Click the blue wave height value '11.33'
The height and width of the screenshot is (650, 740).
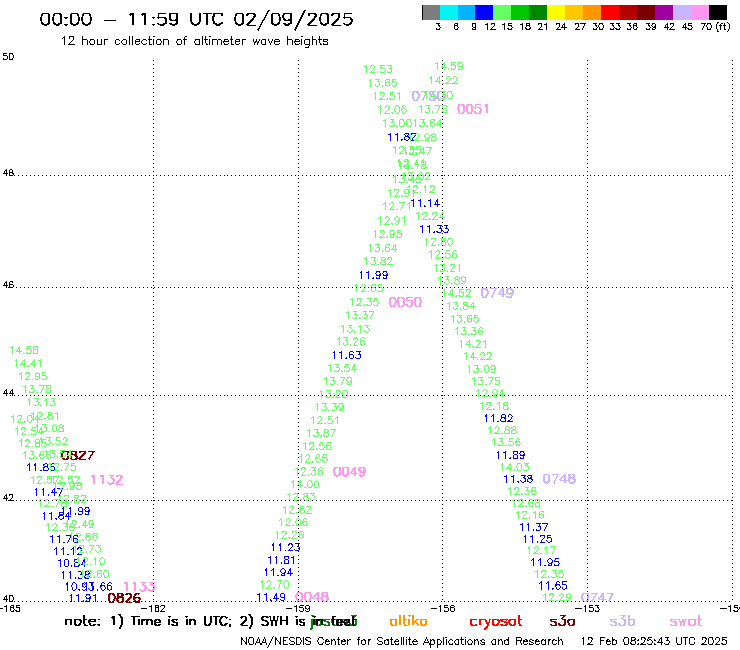[435, 229]
